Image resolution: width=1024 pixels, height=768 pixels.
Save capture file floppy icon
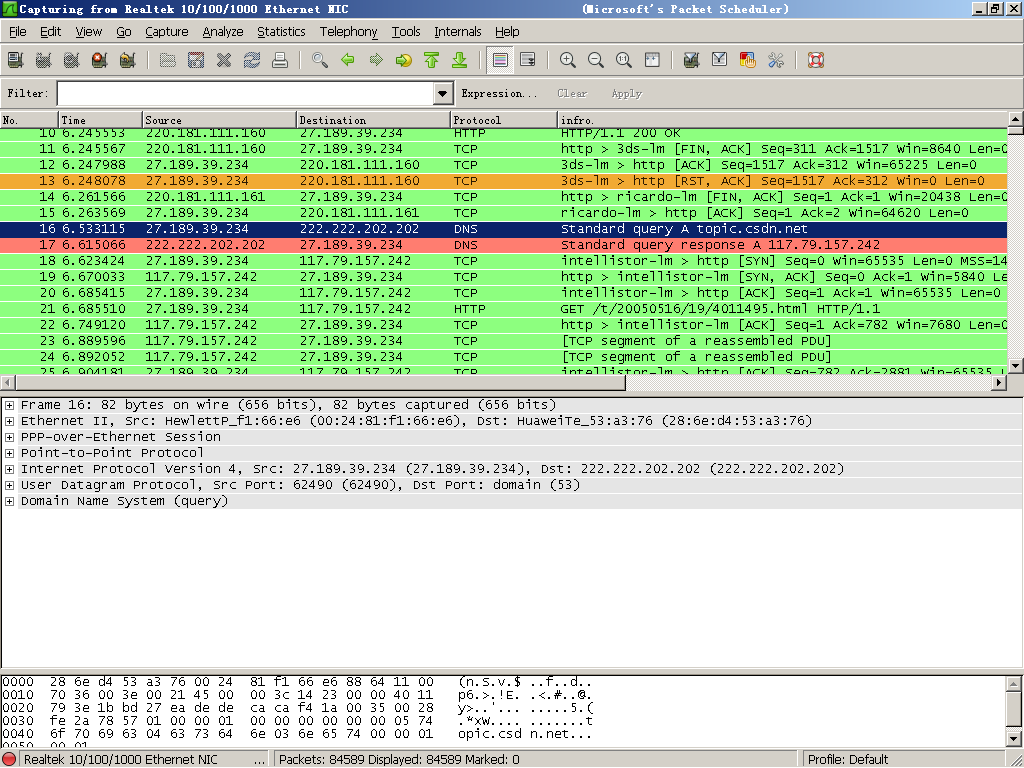coord(196,60)
